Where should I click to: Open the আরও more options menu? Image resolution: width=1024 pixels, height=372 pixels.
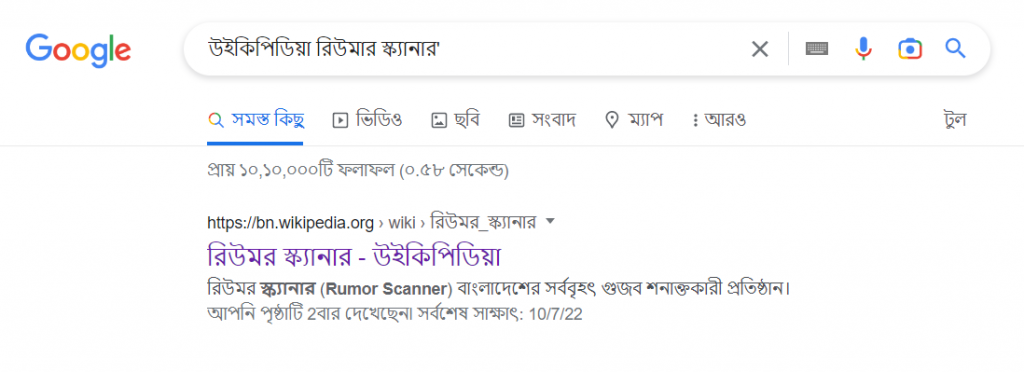pyautogui.click(x=719, y=120)
